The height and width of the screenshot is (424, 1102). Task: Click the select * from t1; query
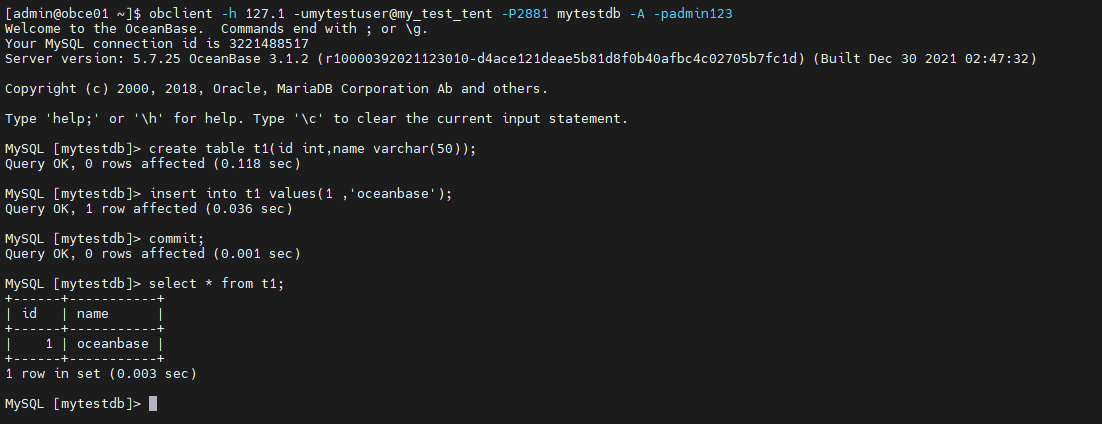click(216, 283)
